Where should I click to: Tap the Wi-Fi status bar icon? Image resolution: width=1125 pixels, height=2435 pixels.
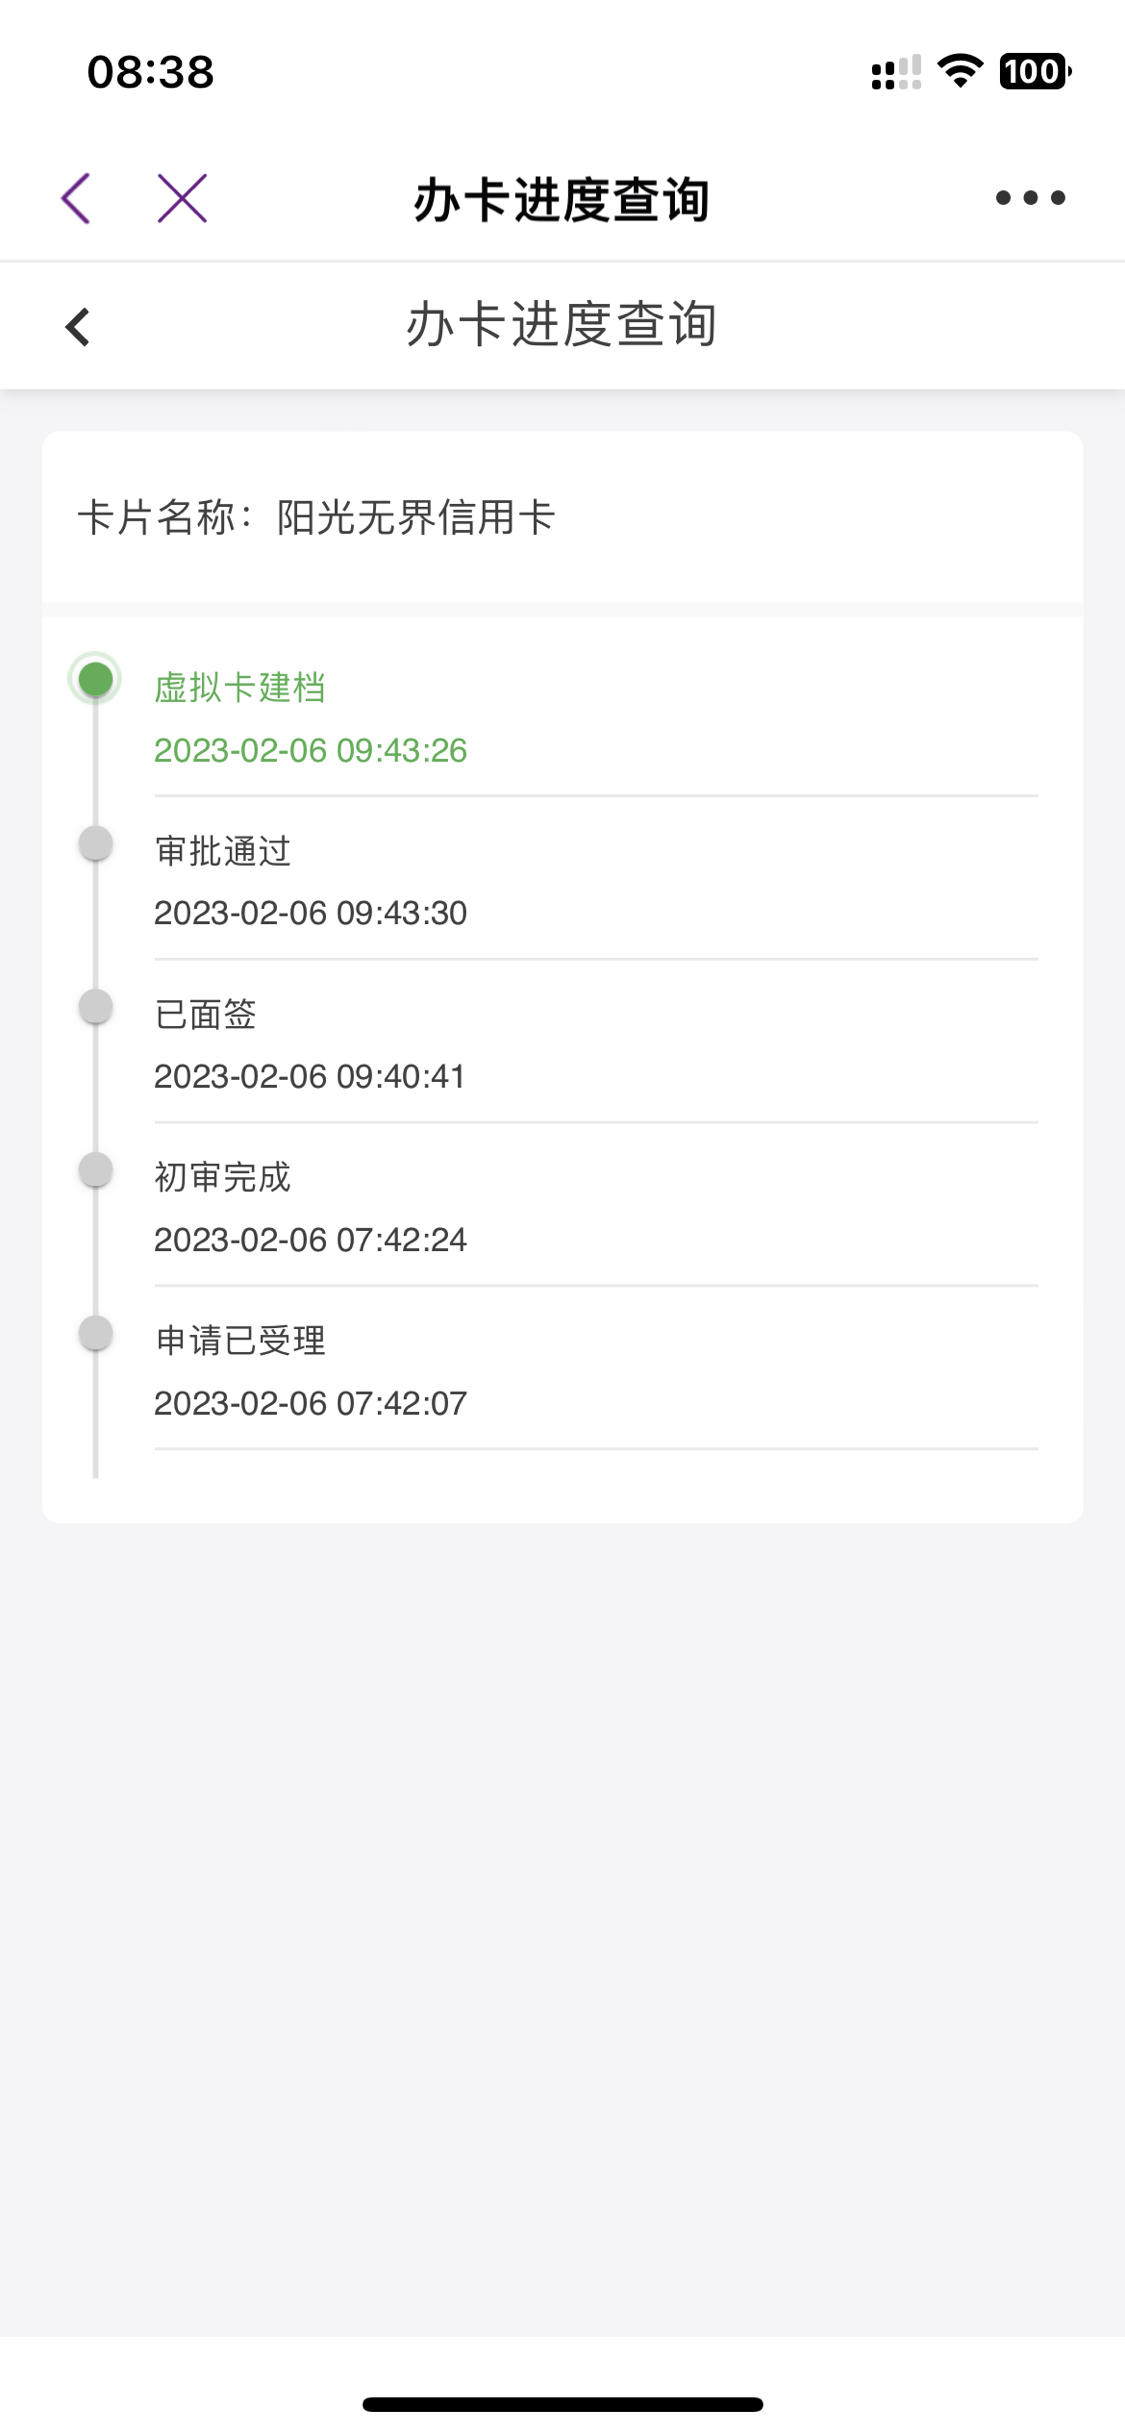point(960,71)
